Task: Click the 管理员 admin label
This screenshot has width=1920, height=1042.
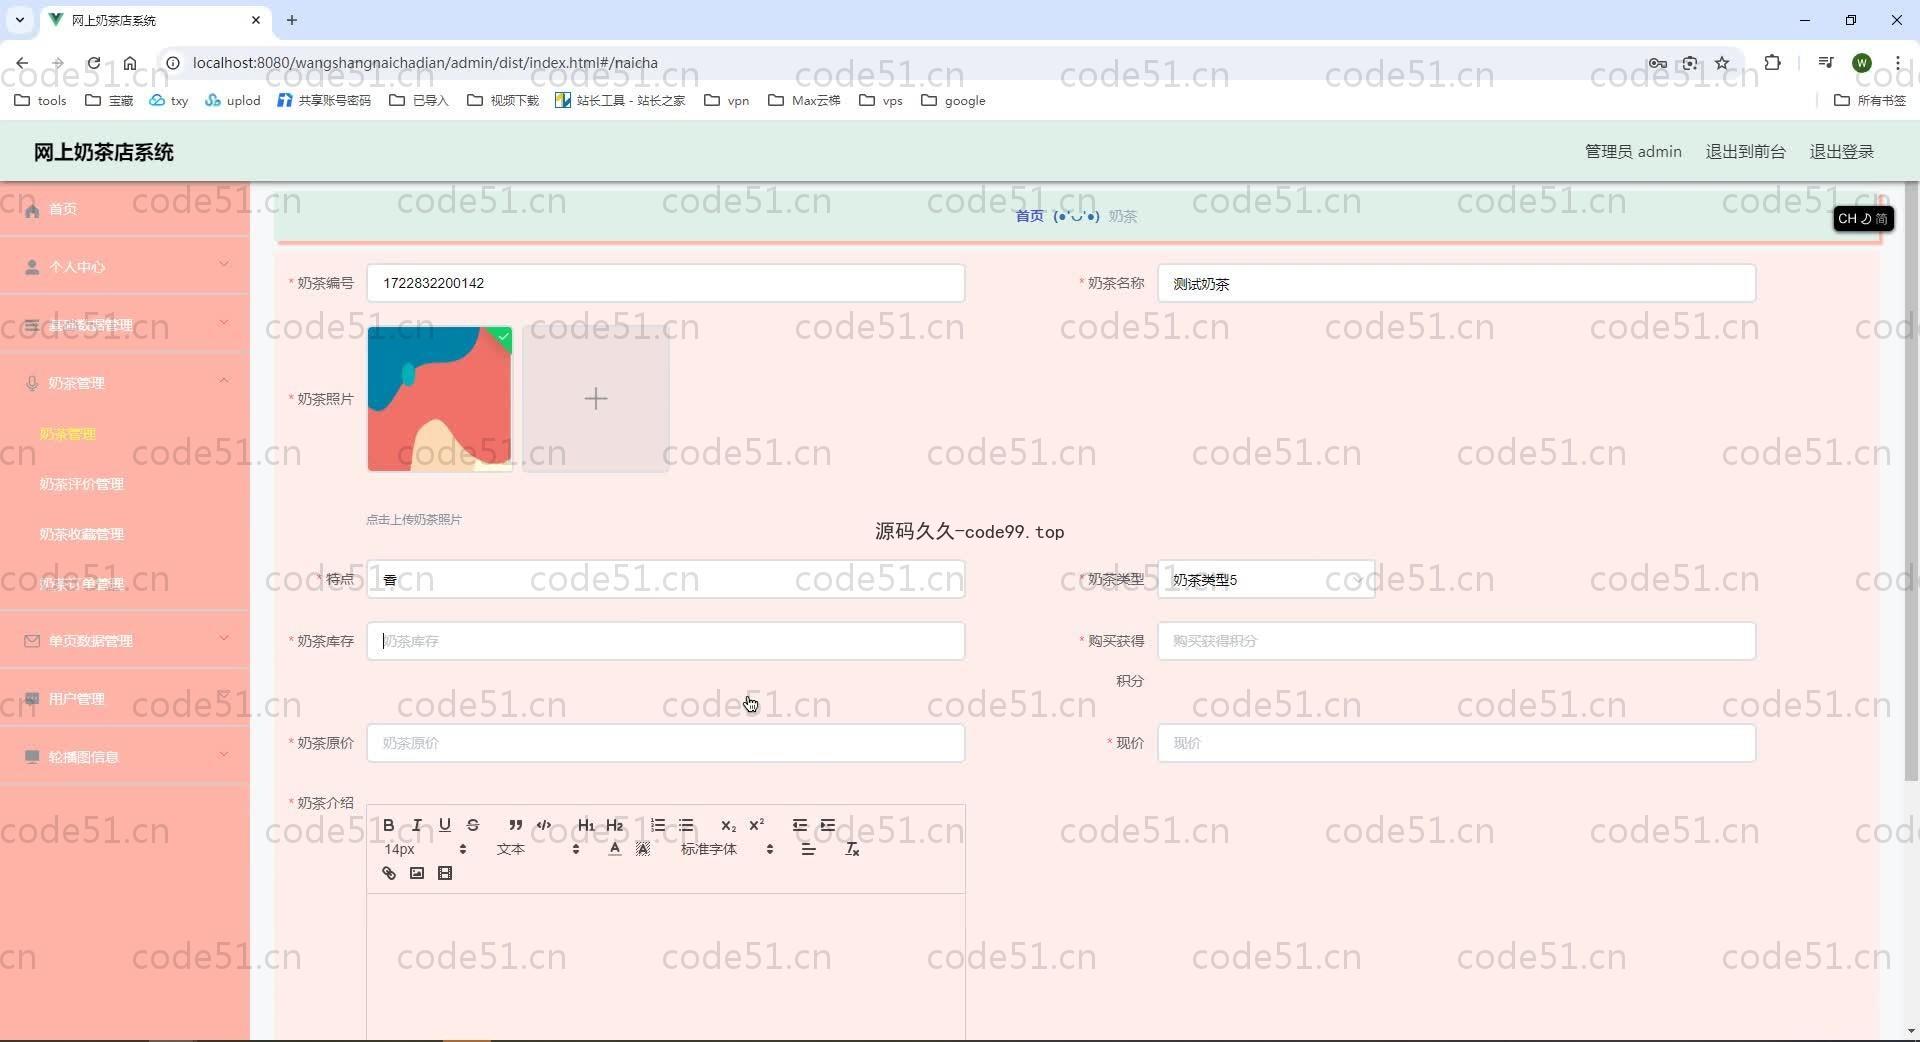Action: [x=1633, y=152]
